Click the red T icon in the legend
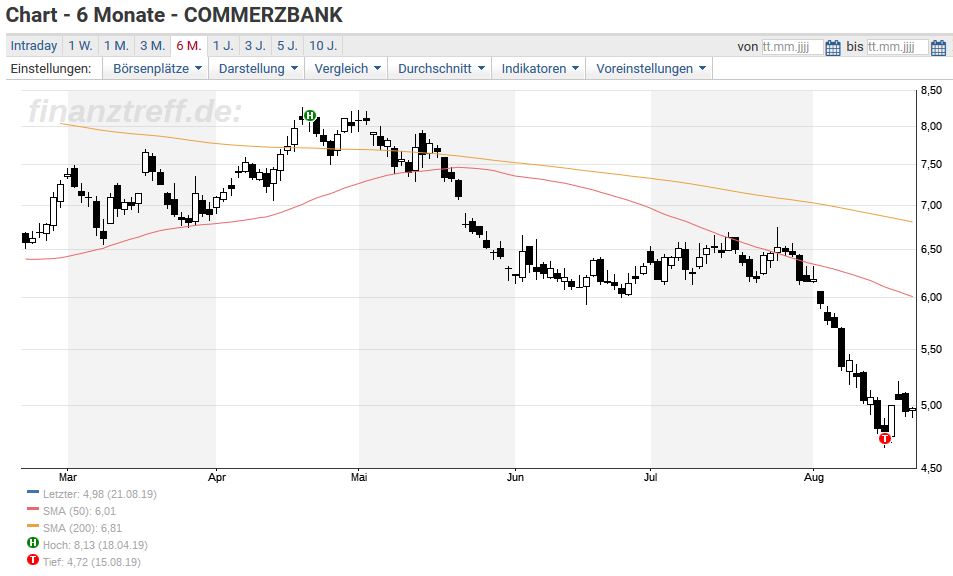953x576 pixels. 33,560
